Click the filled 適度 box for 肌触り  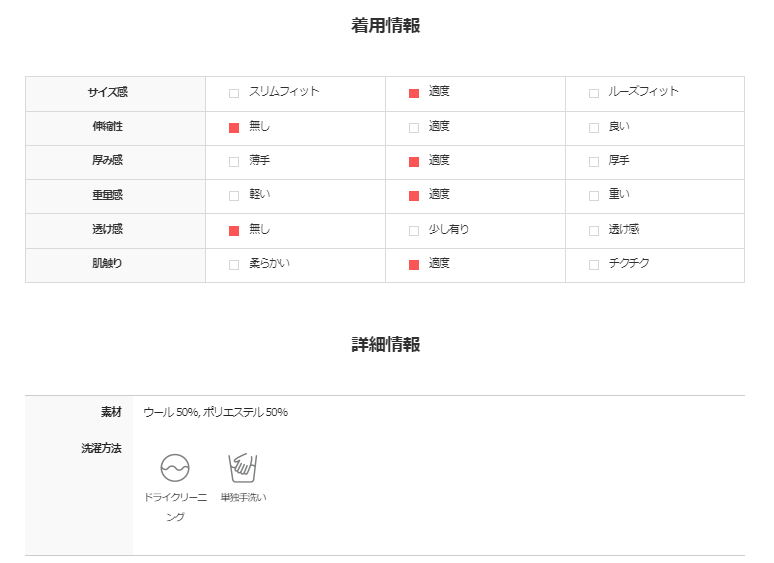[414, 265]
